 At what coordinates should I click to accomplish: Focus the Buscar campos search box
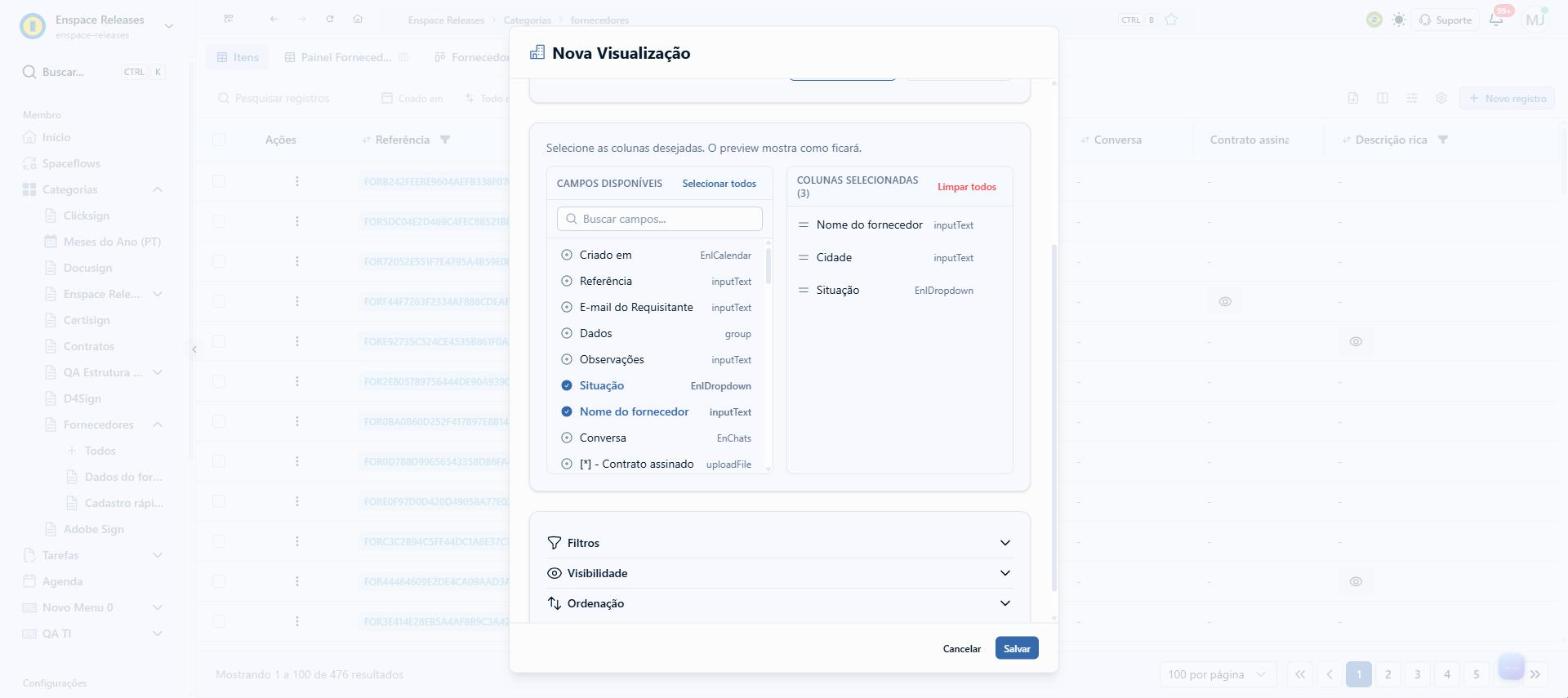[x=660, y=219]
